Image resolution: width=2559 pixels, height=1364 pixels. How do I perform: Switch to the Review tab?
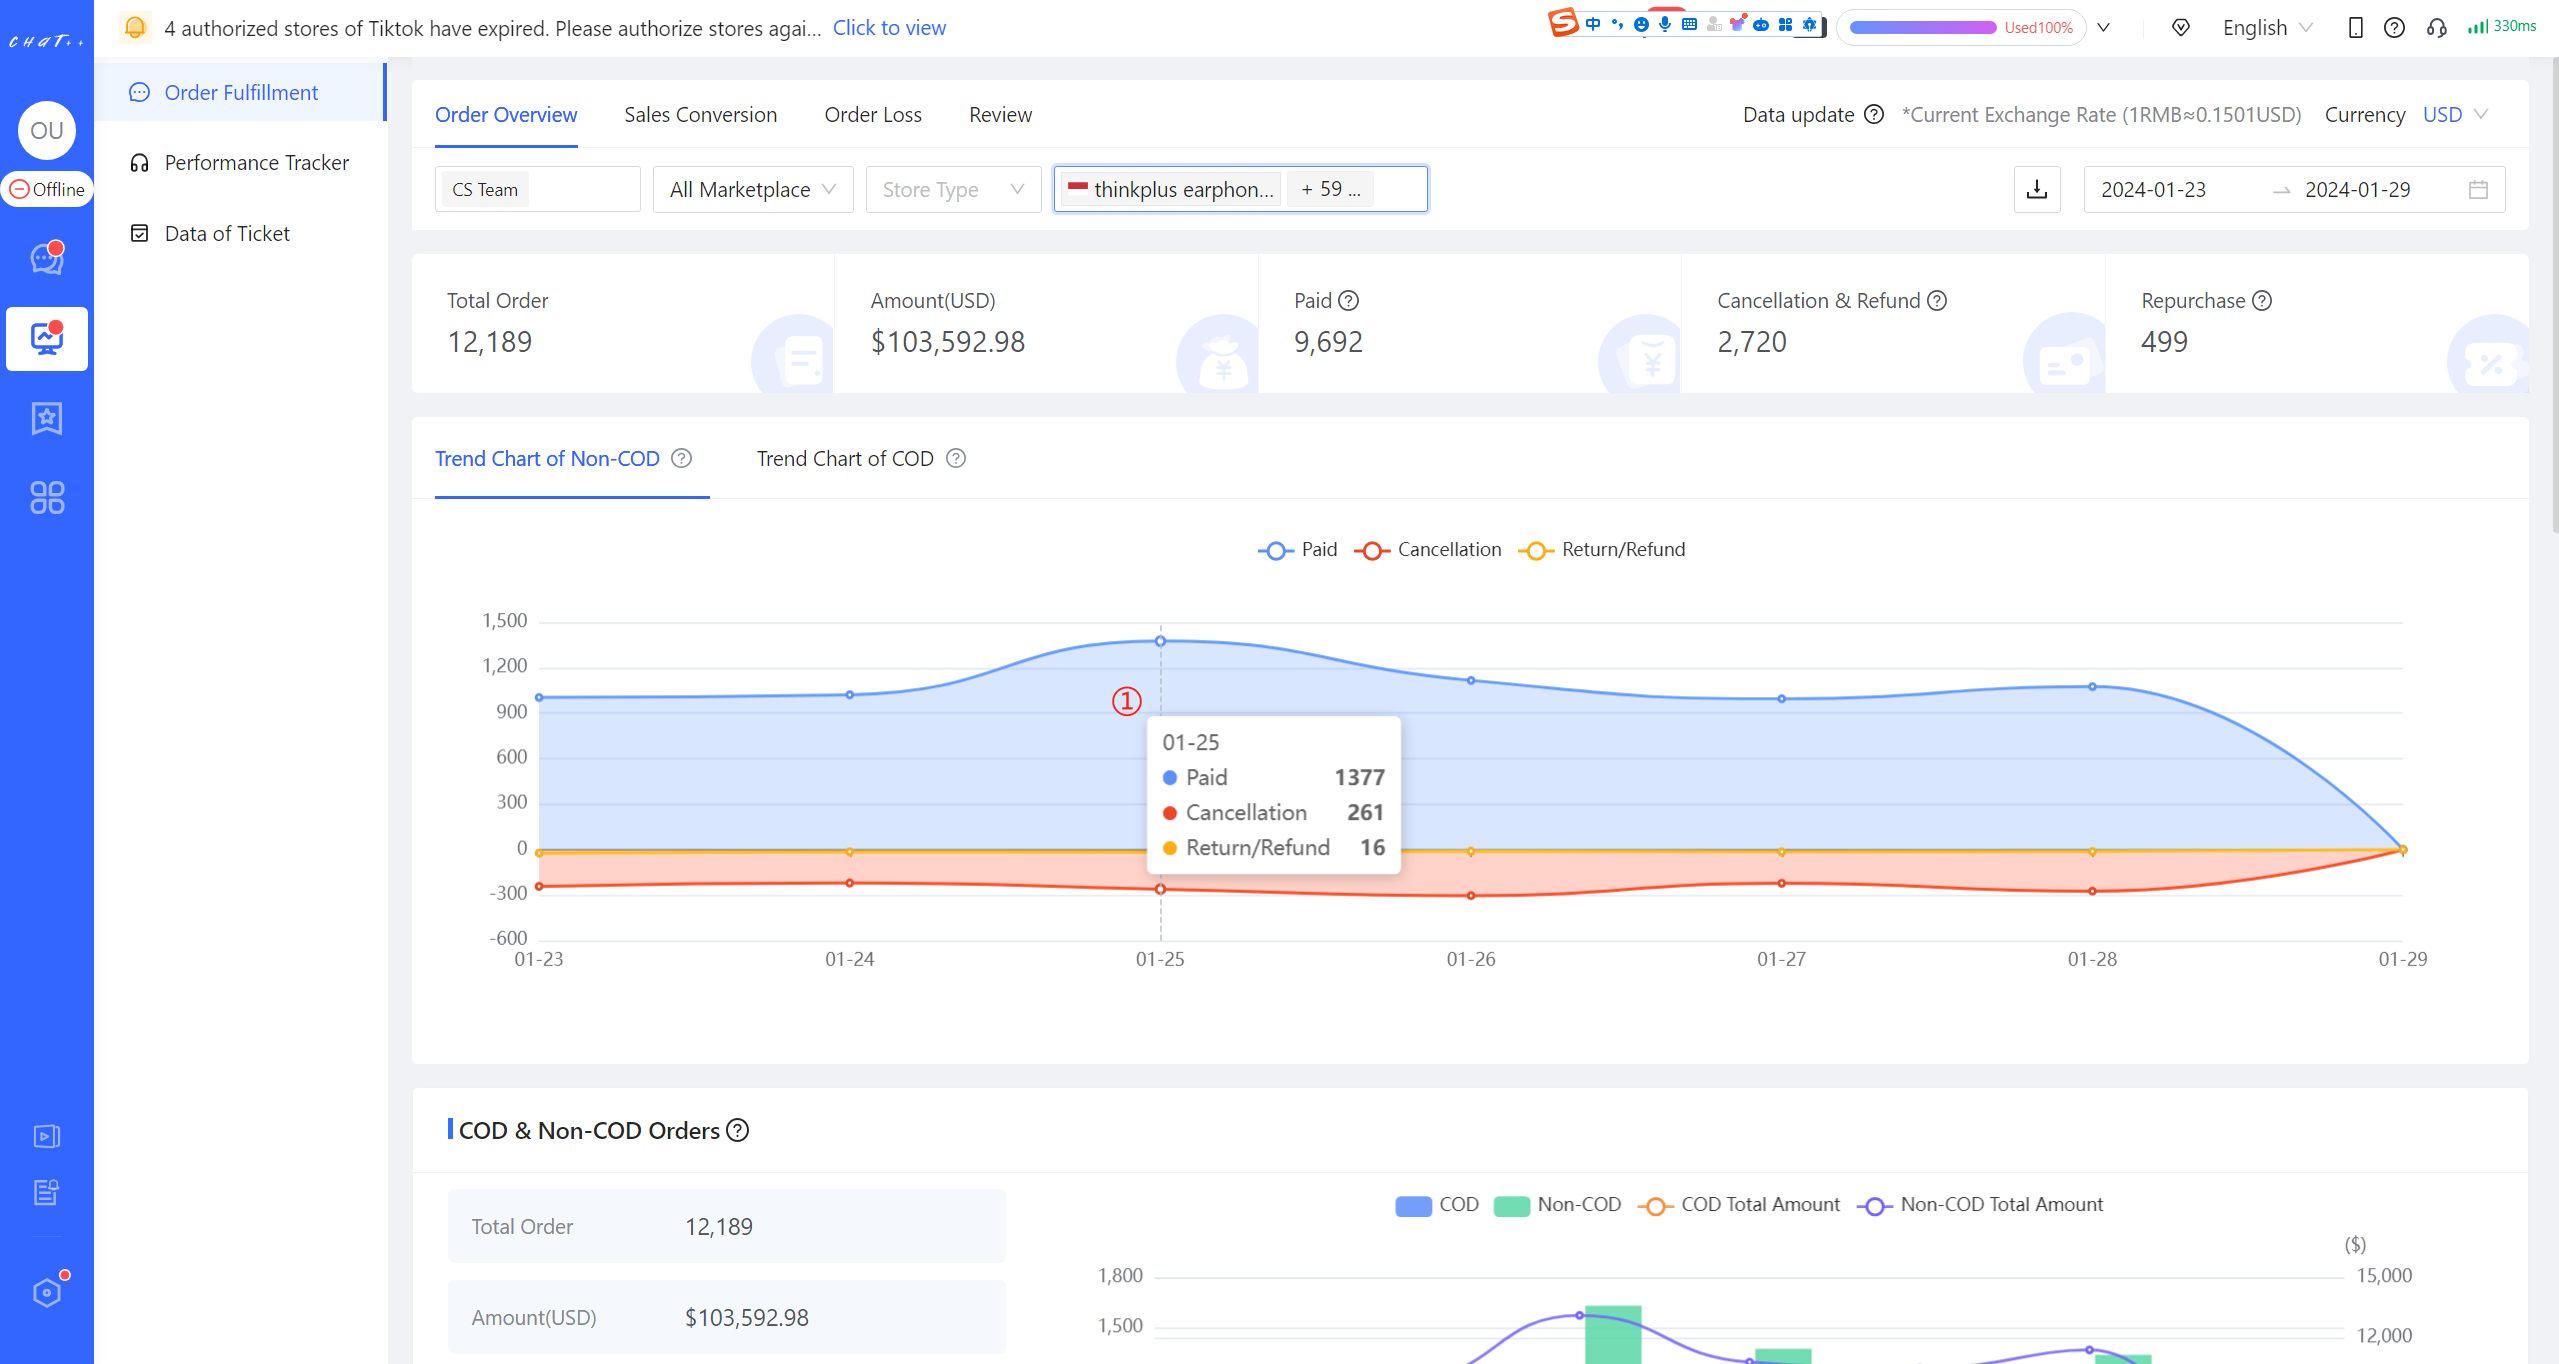1000,114
